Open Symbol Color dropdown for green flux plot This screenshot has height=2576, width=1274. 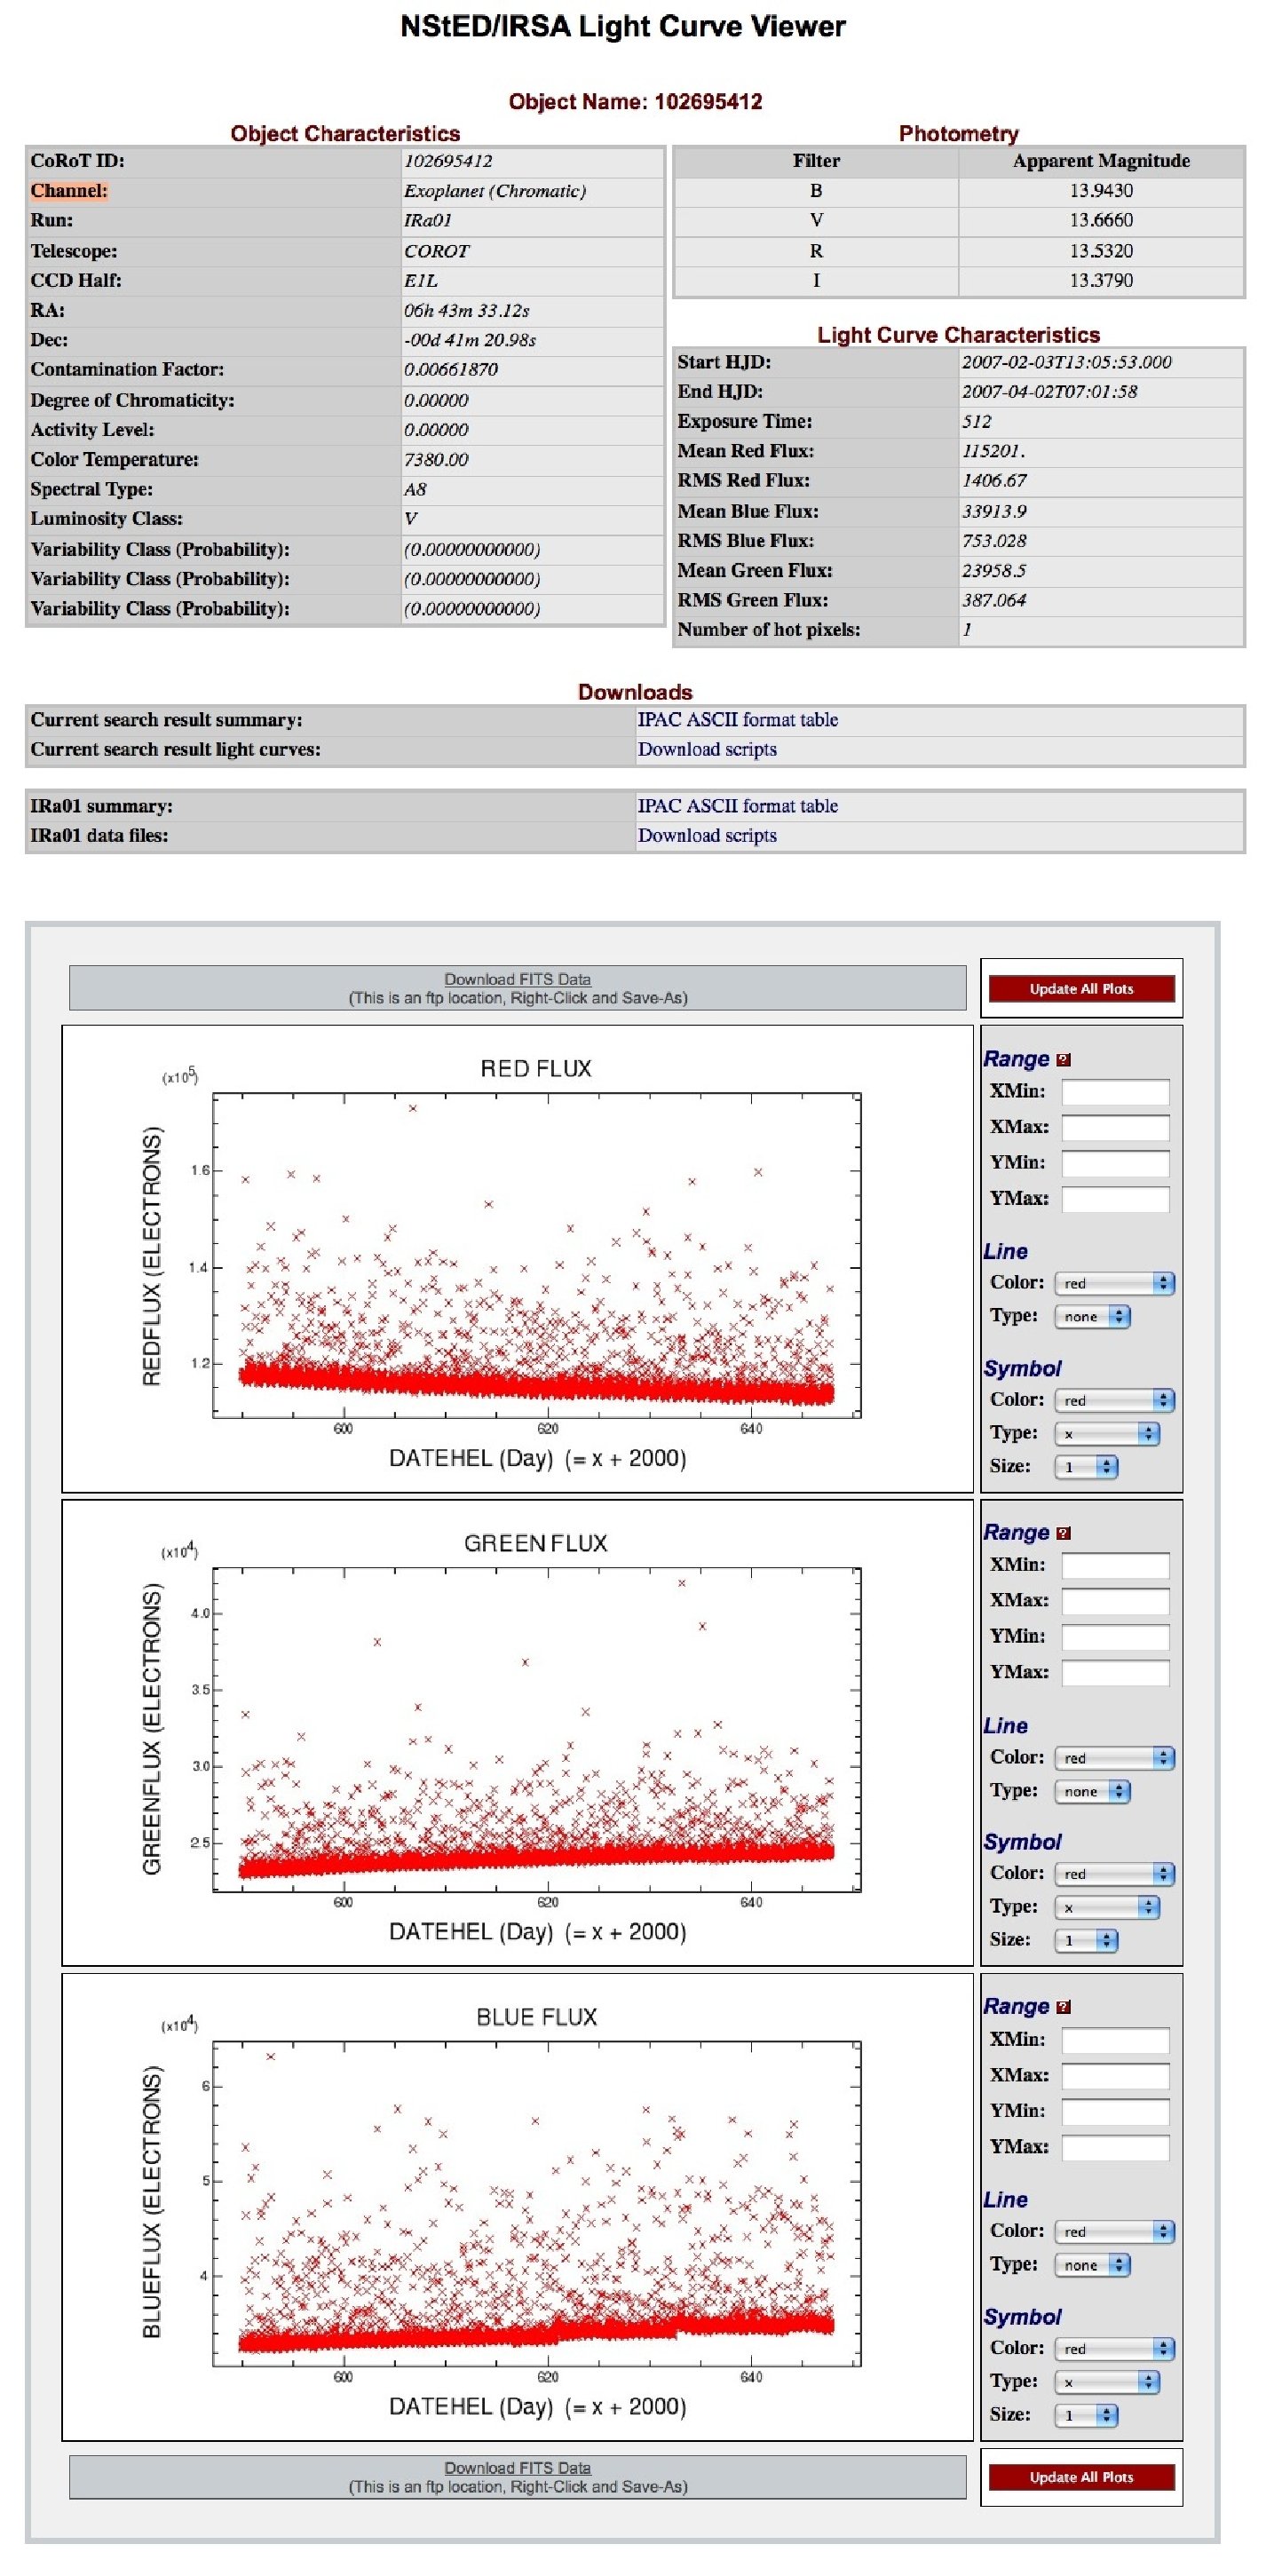1114,1874
